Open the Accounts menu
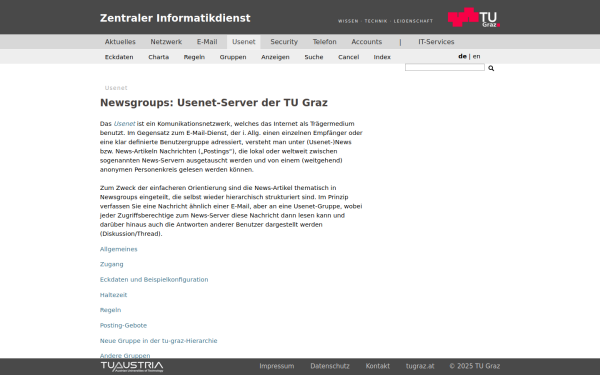 (x=367, y=42)
